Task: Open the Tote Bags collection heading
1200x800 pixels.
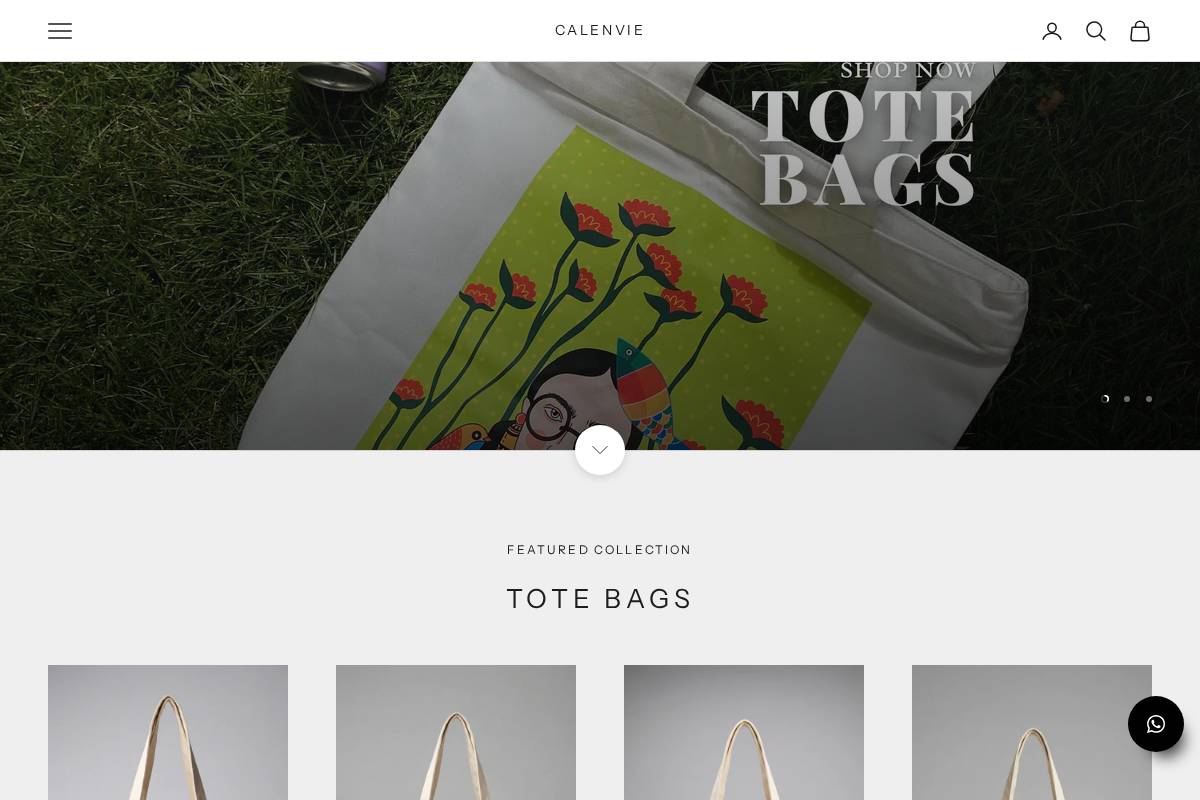Action: [600, 598]
